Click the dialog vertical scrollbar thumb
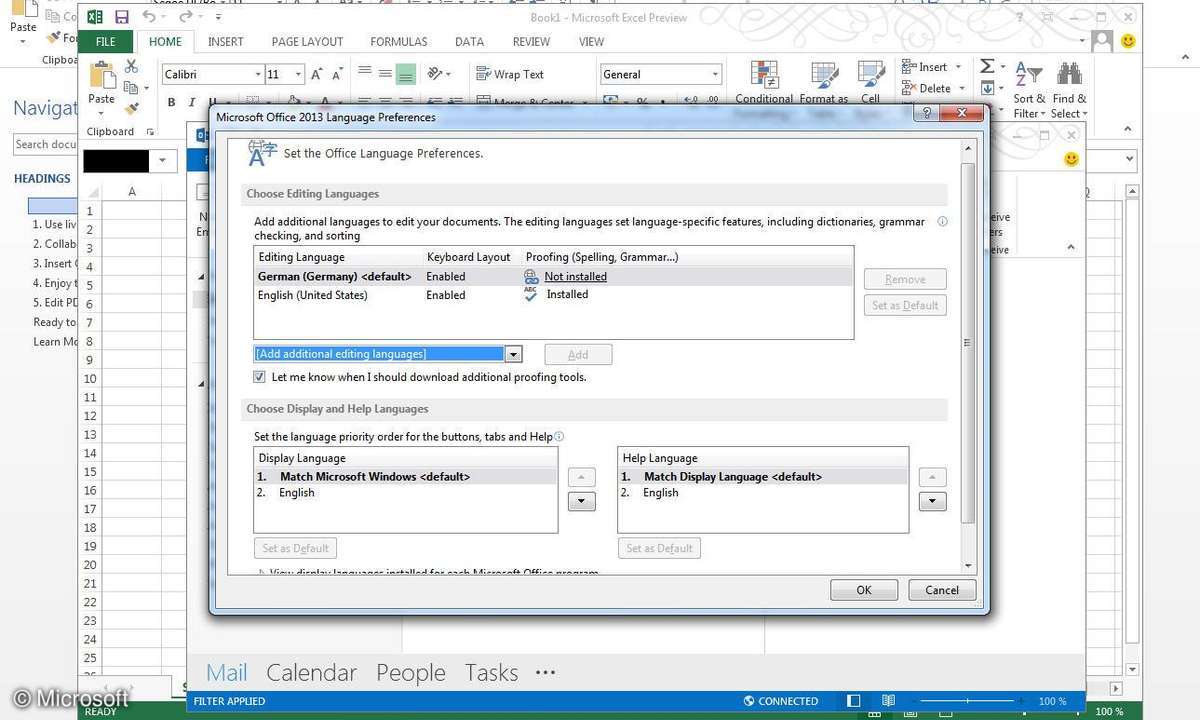Screen dimensions: 1200x720 [967, 342]
